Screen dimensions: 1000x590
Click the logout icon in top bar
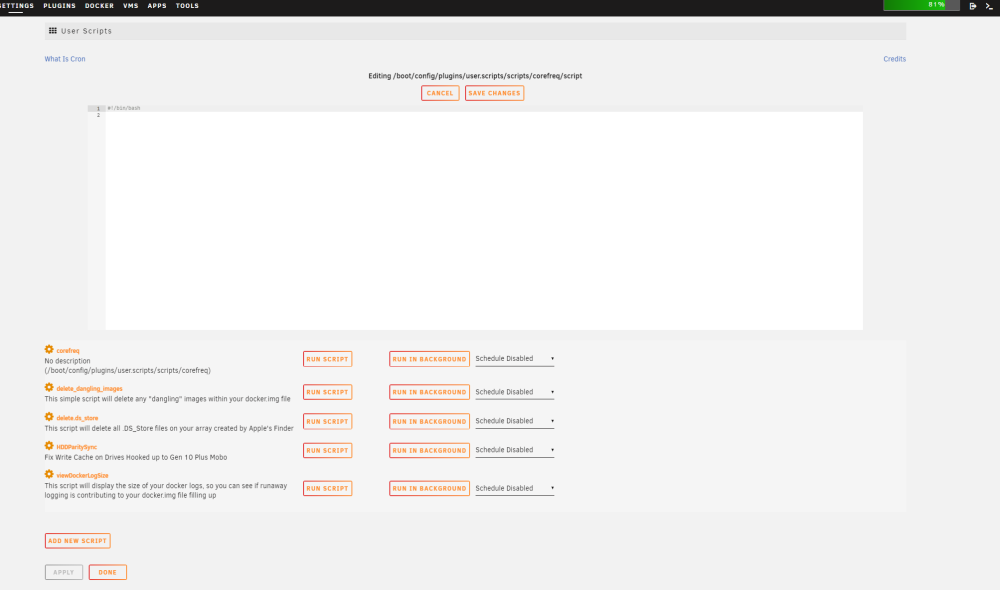click(x=973, y=6)
